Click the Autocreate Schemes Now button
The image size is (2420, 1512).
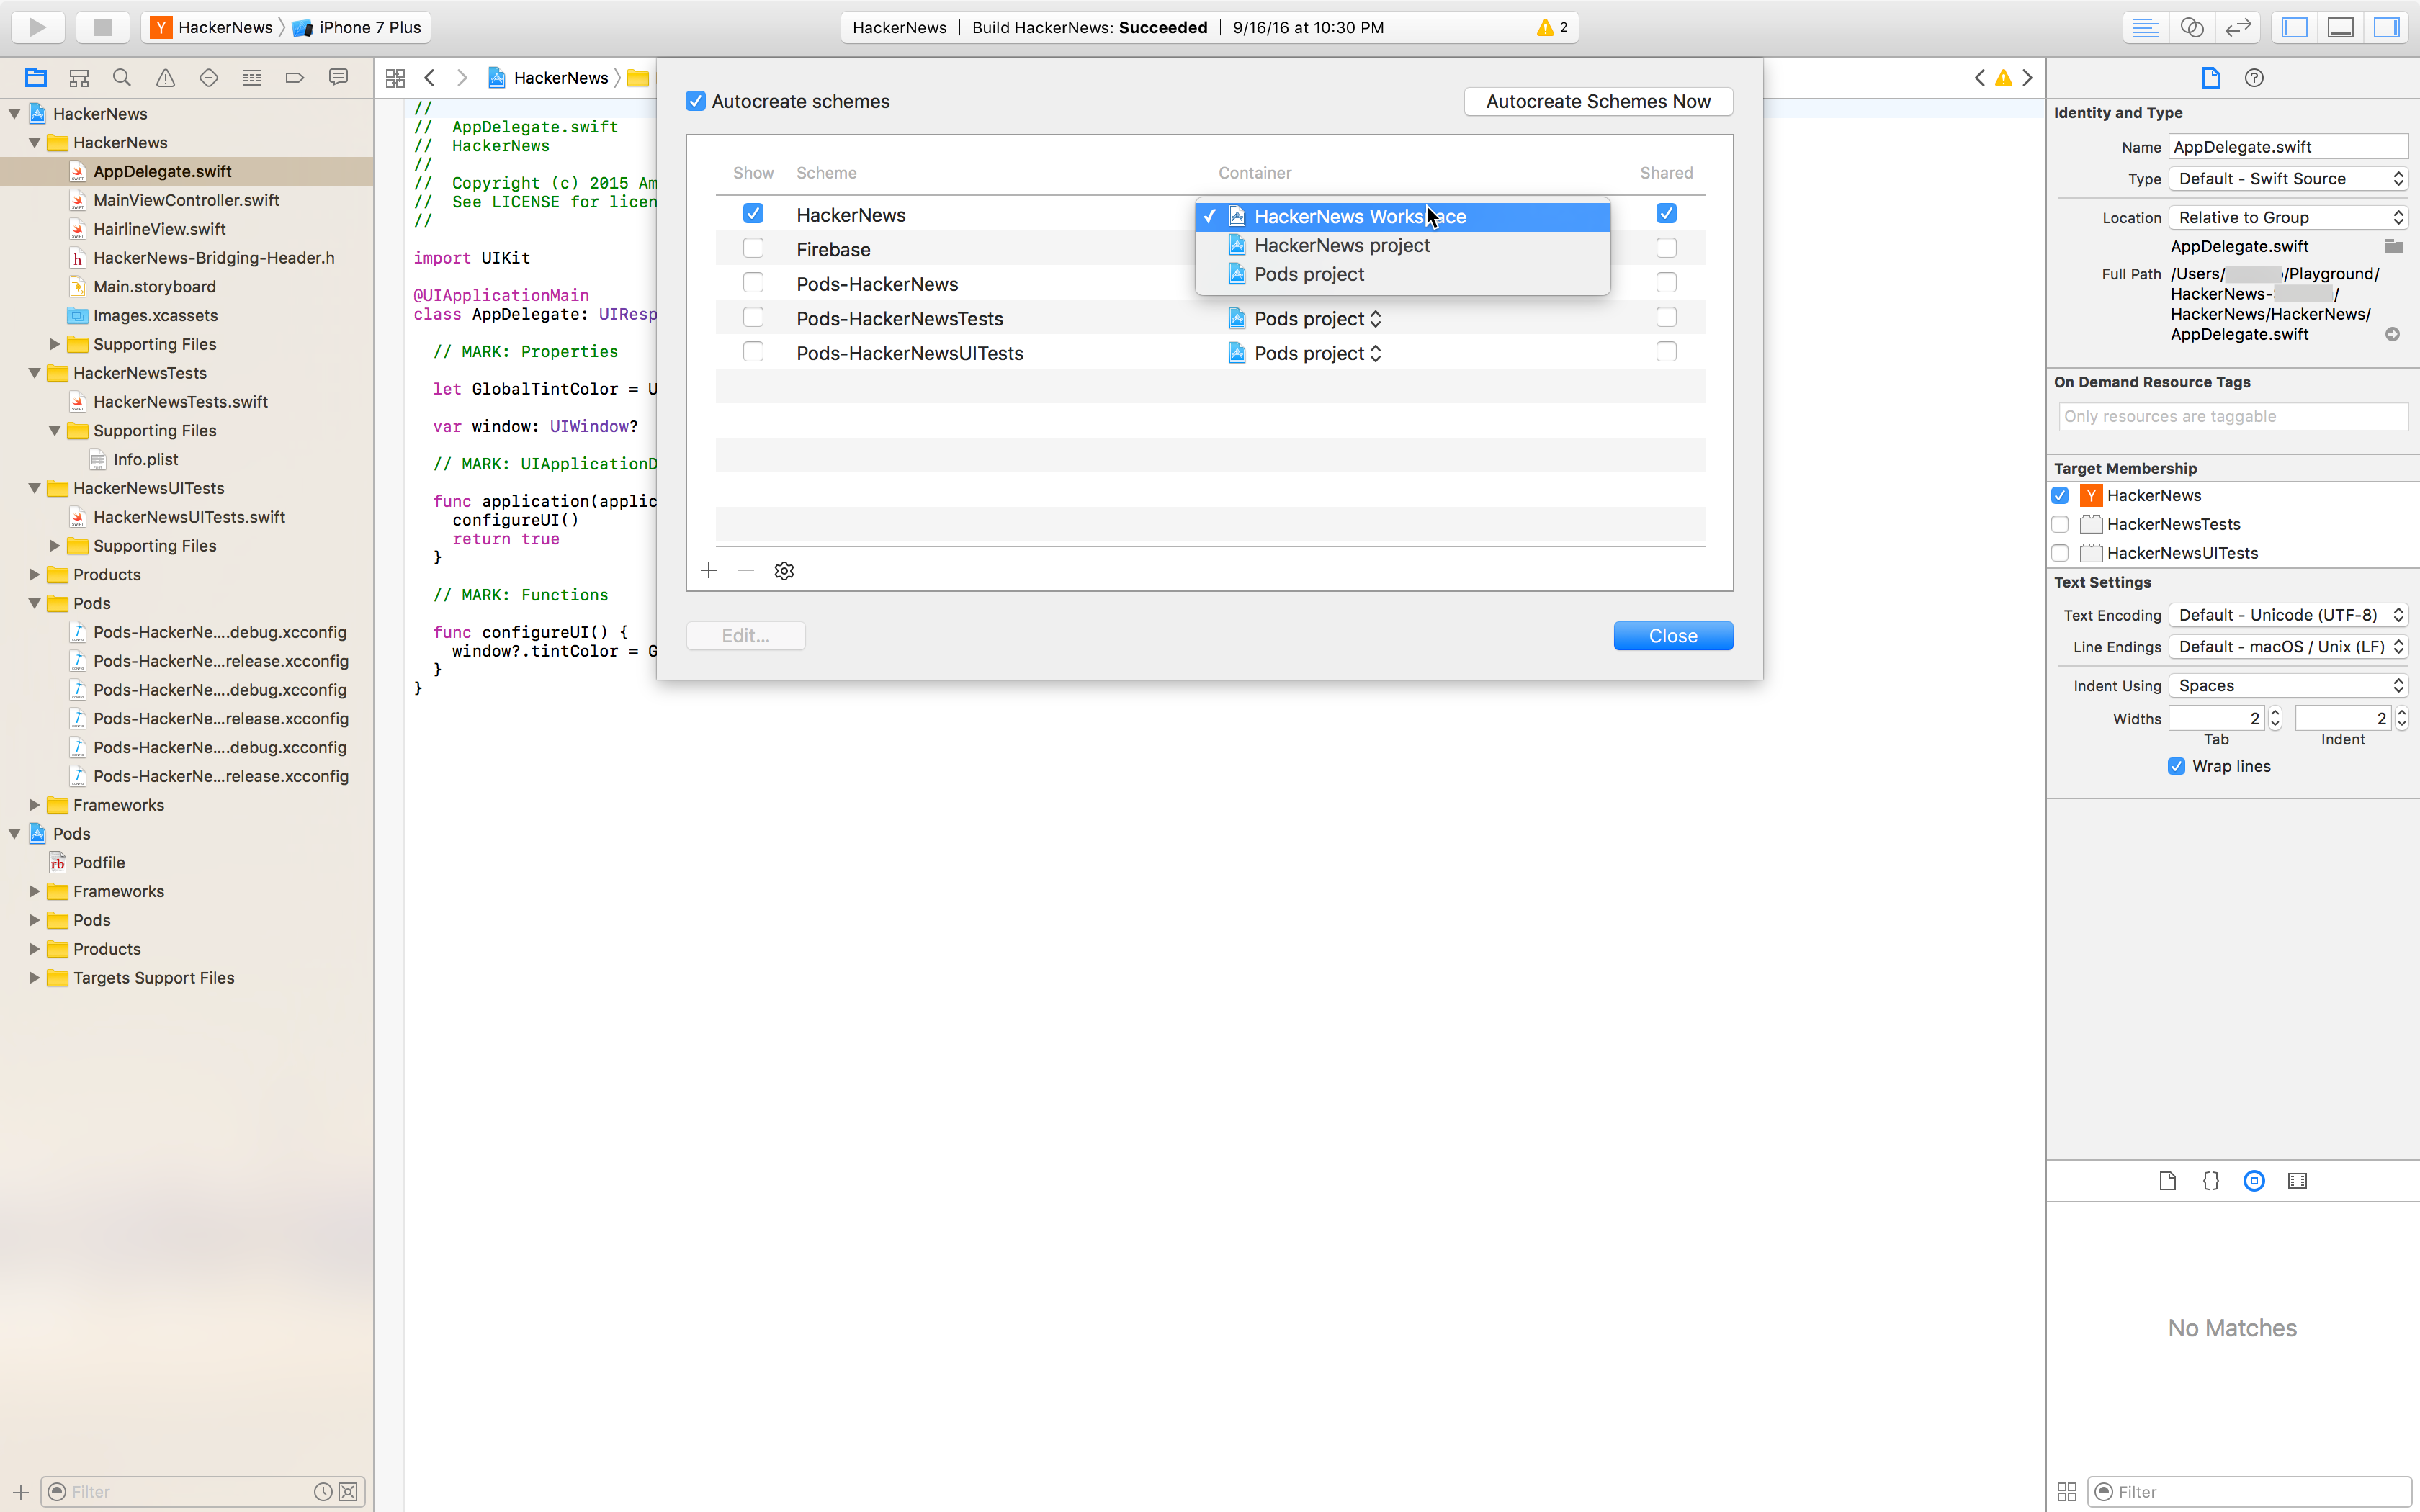coord(1597,101)
